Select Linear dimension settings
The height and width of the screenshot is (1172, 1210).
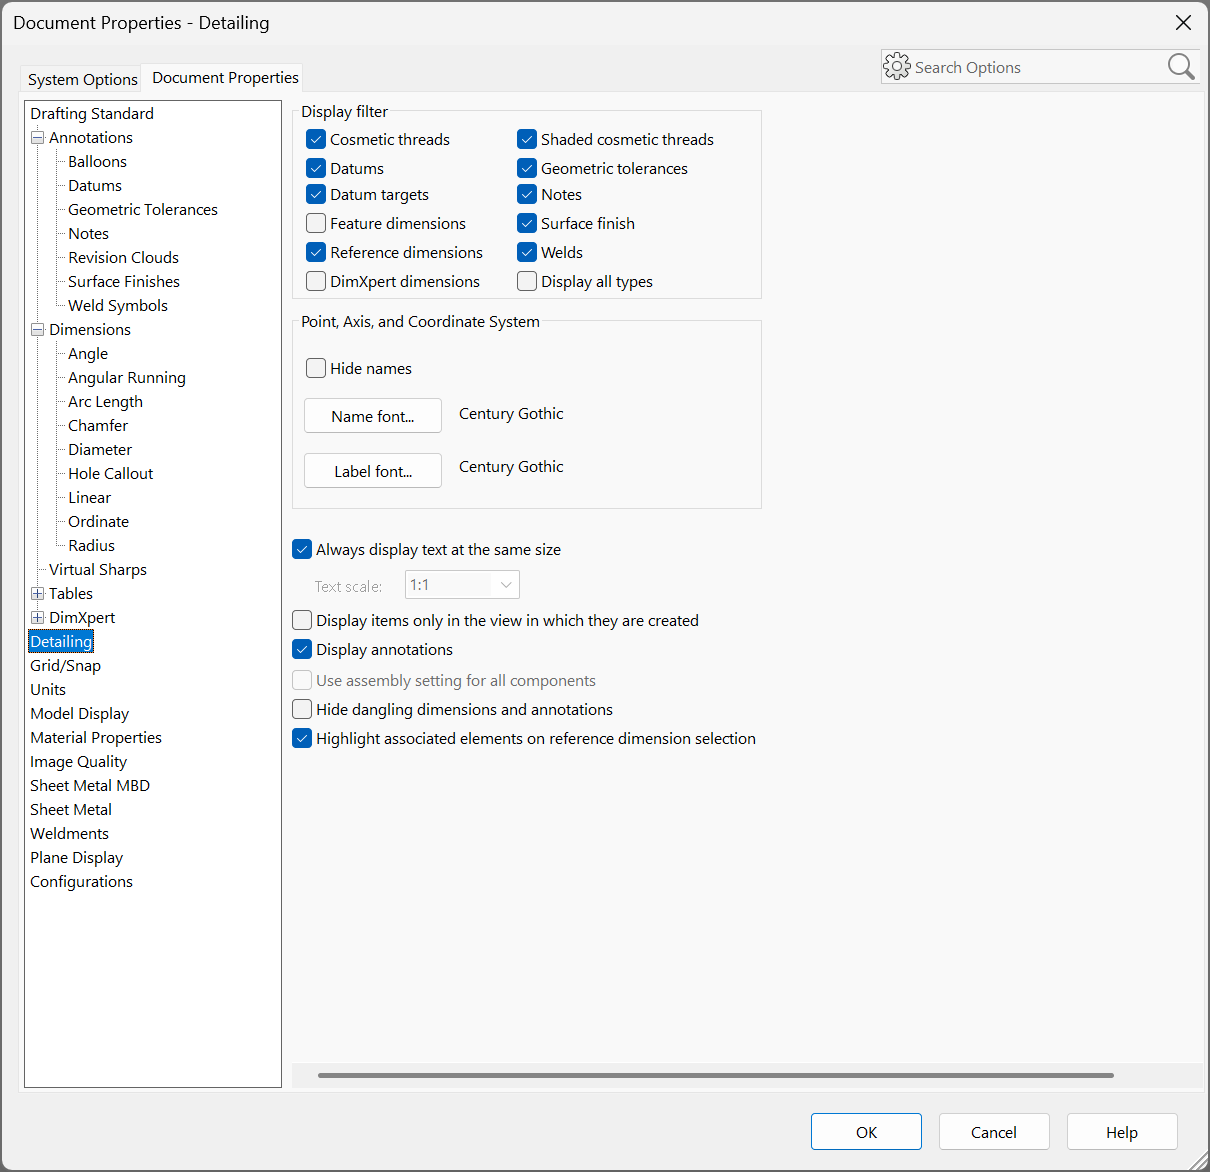pos(90,498)
